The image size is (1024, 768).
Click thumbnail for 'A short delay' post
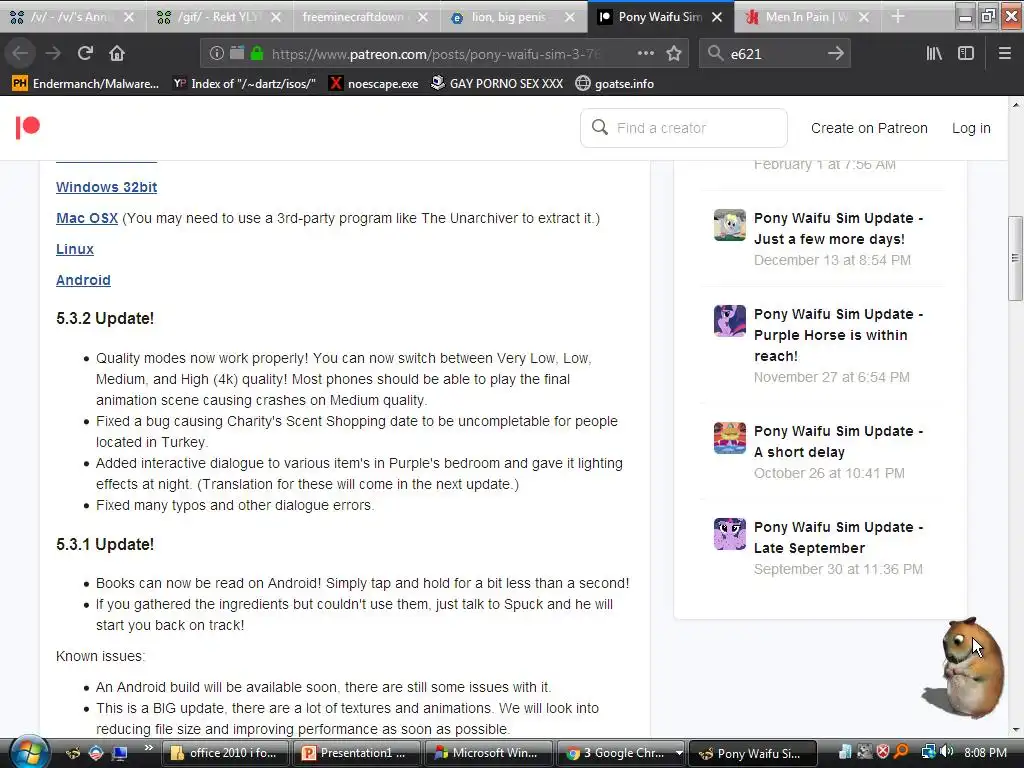729,438
